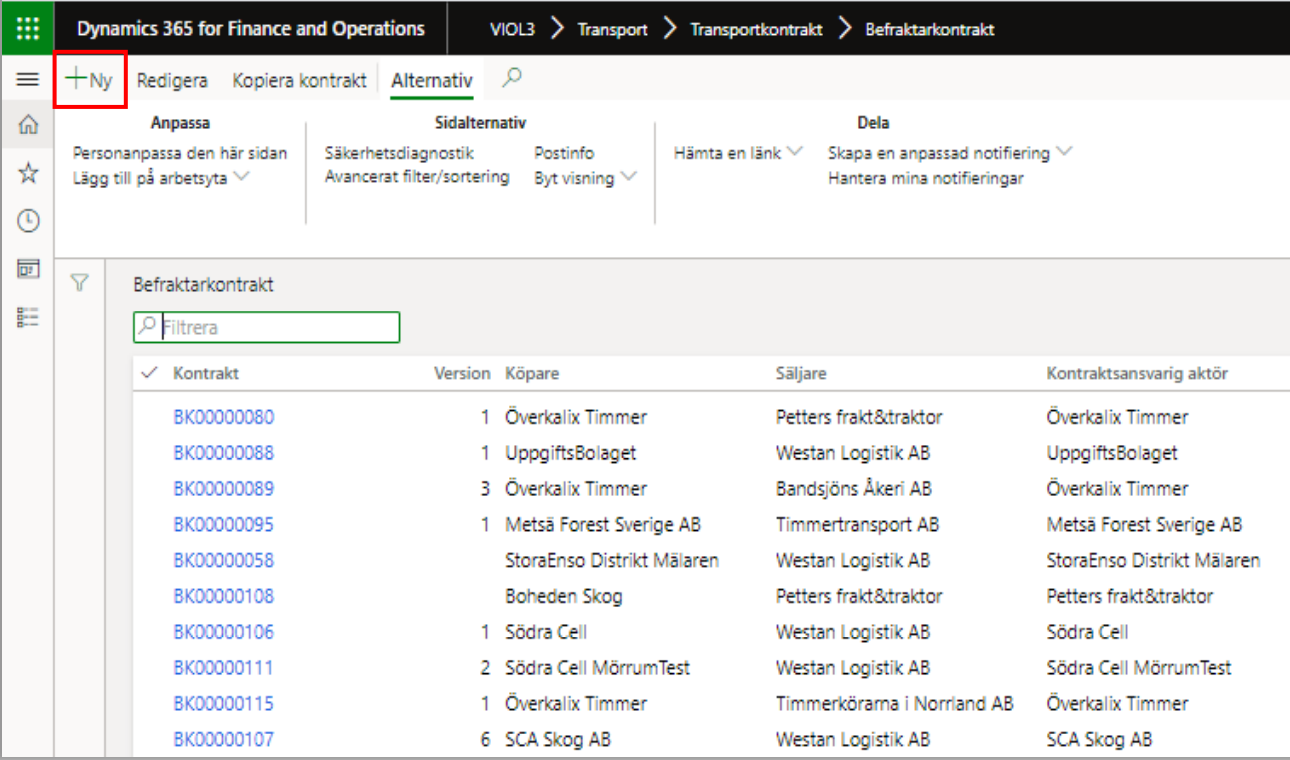Select Säljare cell Timmertransport AB

click(857, 525)
